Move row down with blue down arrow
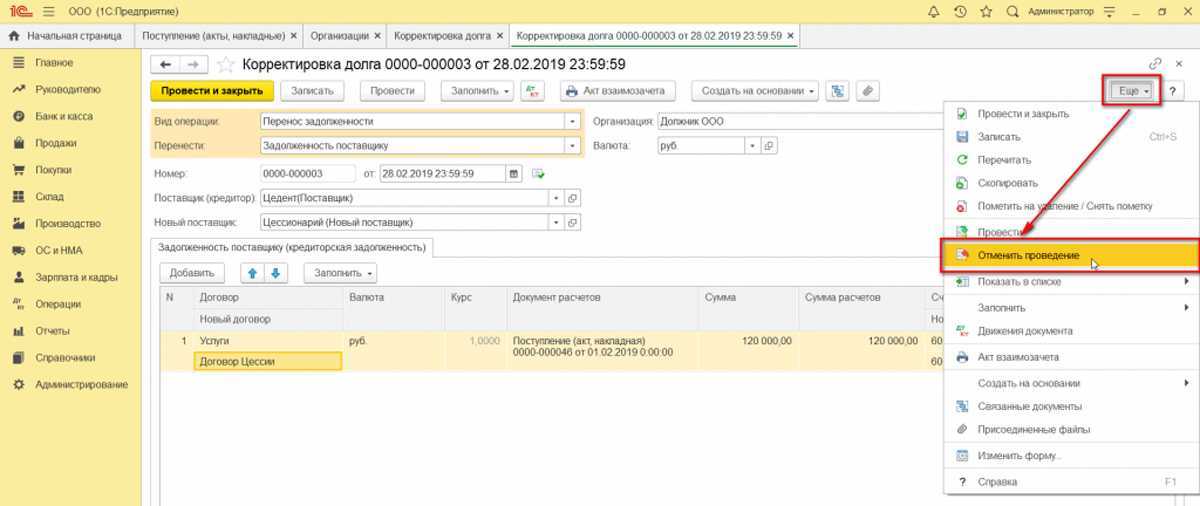This screenshot has height=506, width=1200. (276, 272)
